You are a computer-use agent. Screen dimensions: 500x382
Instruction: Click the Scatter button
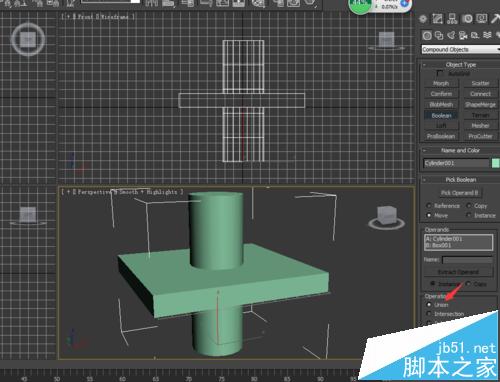coord(480,83)
